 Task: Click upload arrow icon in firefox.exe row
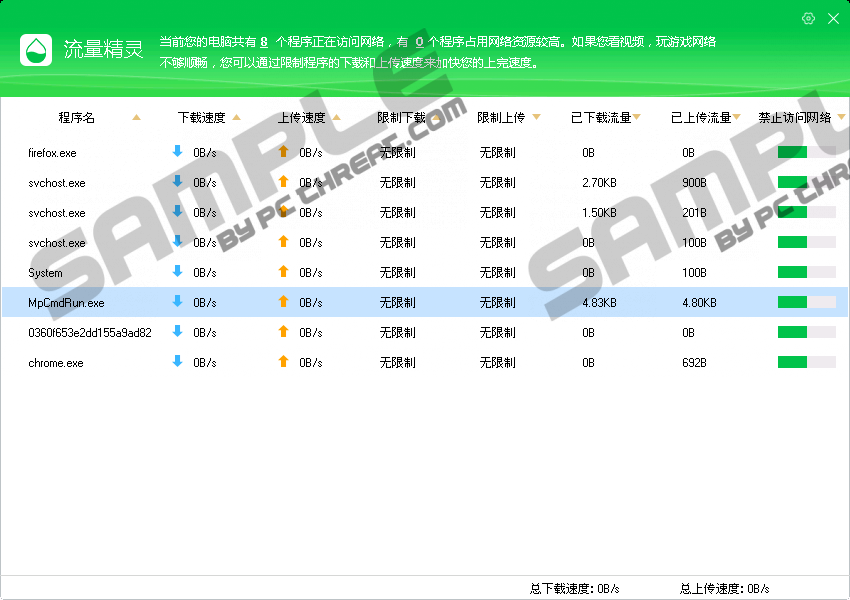click(283, 152)
